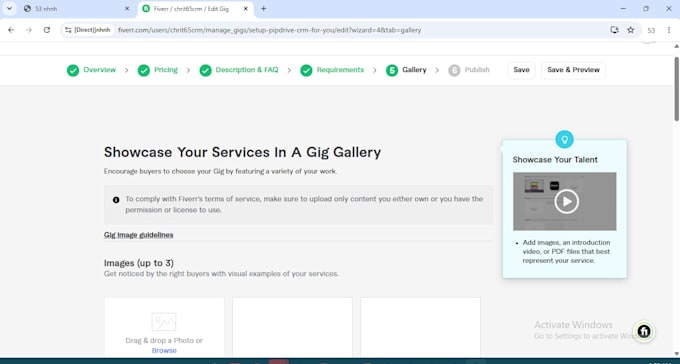Image resolution: width=680 pixels, height=364 pixels.
Task: Close the '53 nhnh' browser tab
Action: pos(127,9)
